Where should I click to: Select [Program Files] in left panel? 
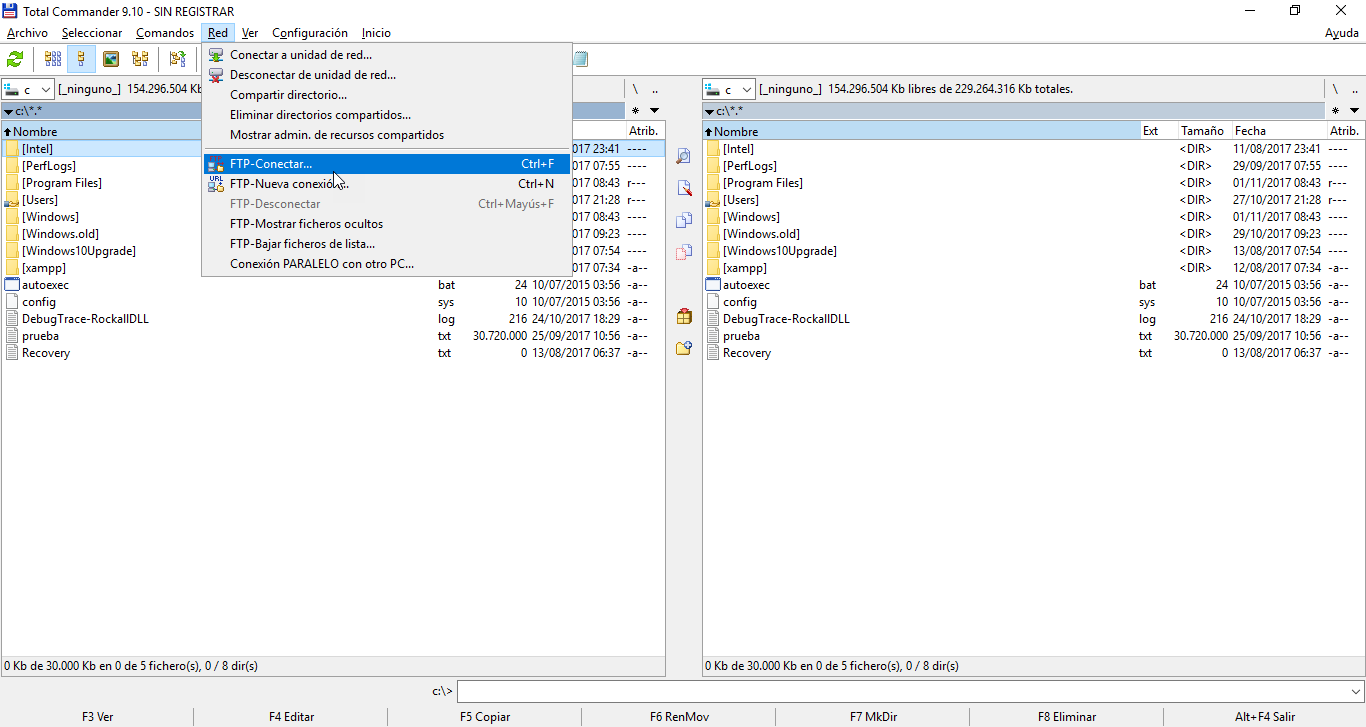coord(62,183)
